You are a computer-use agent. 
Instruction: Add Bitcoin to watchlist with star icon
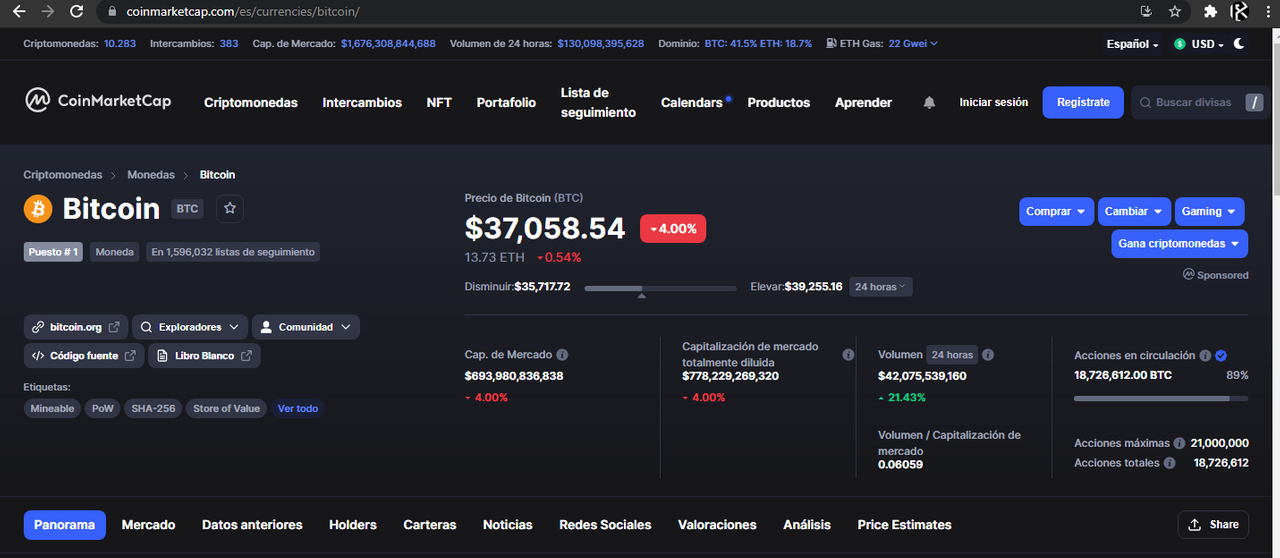tap(230, 208)
